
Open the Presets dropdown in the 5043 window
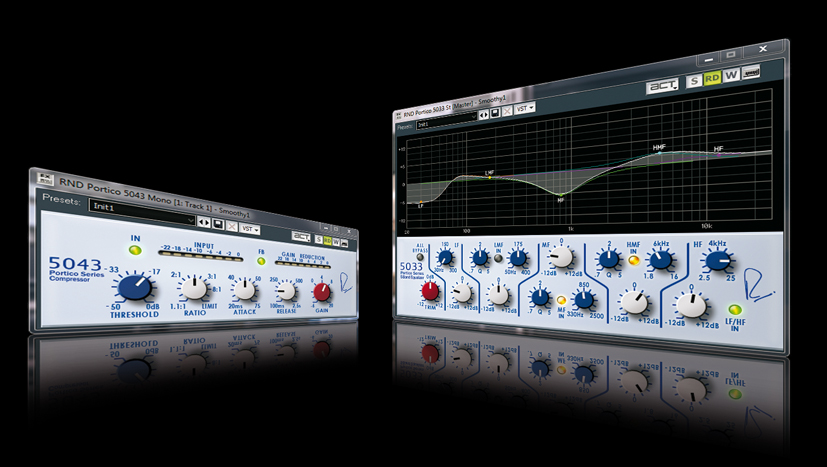[x=142, y=213]
